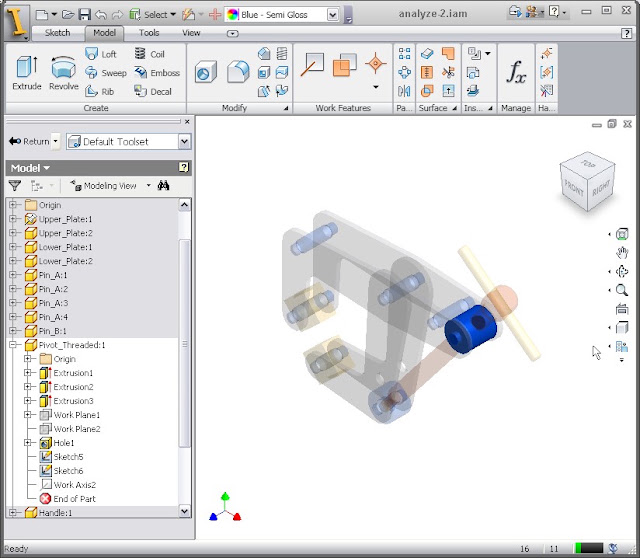
Task: Activate the Rib tool
Action: coord(100,91)
